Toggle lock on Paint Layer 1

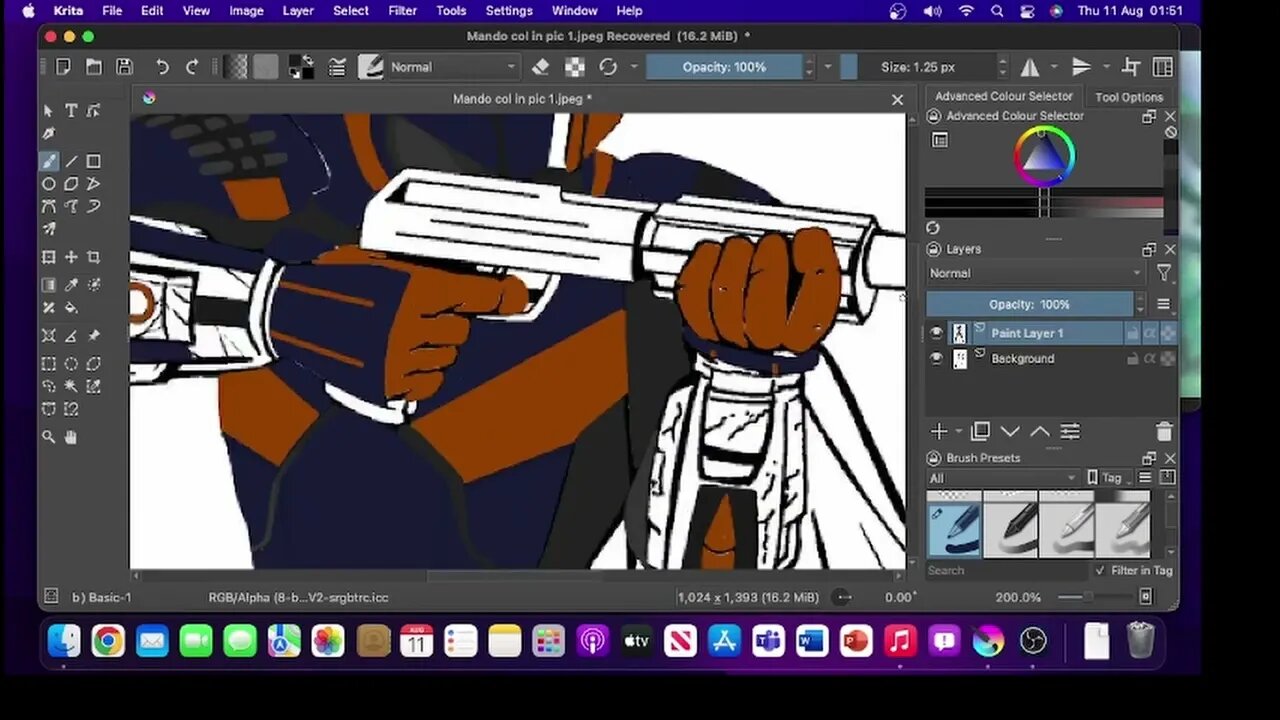1133,333
